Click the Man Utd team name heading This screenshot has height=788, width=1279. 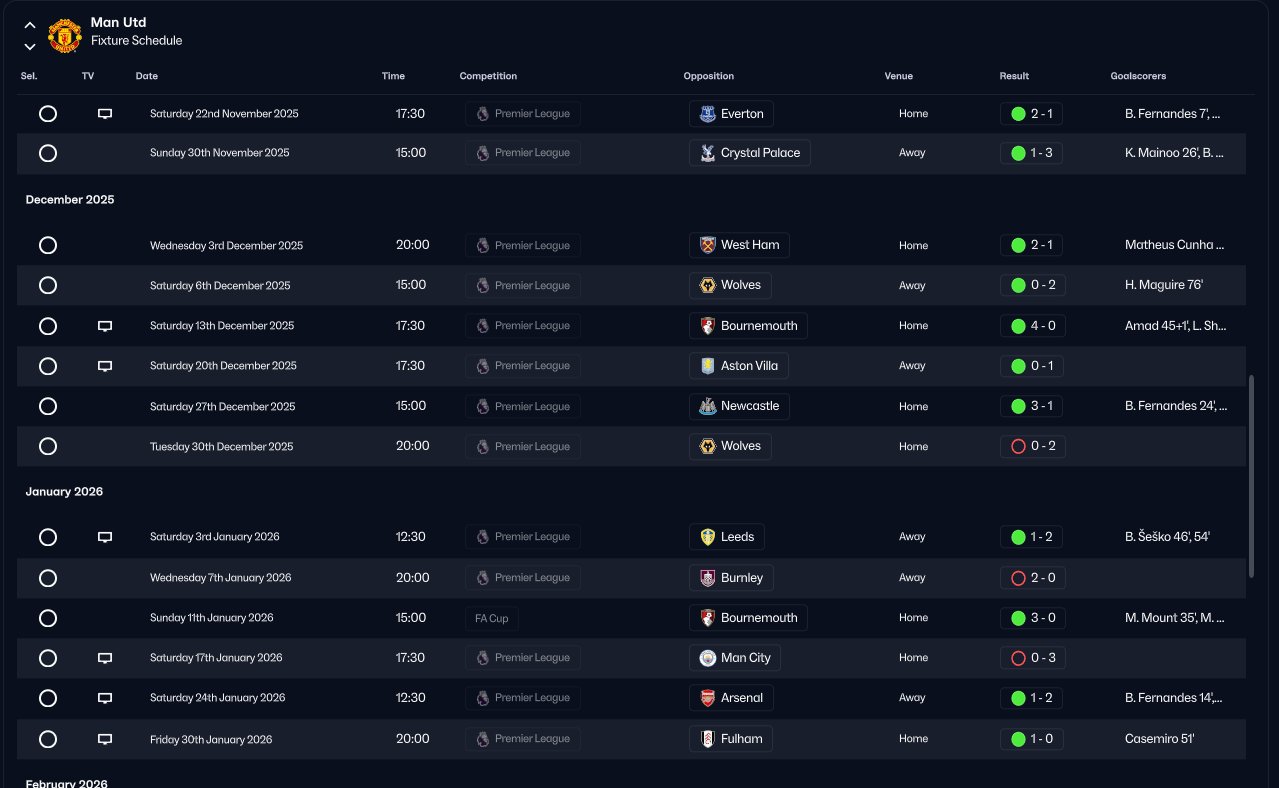[118, 22]
